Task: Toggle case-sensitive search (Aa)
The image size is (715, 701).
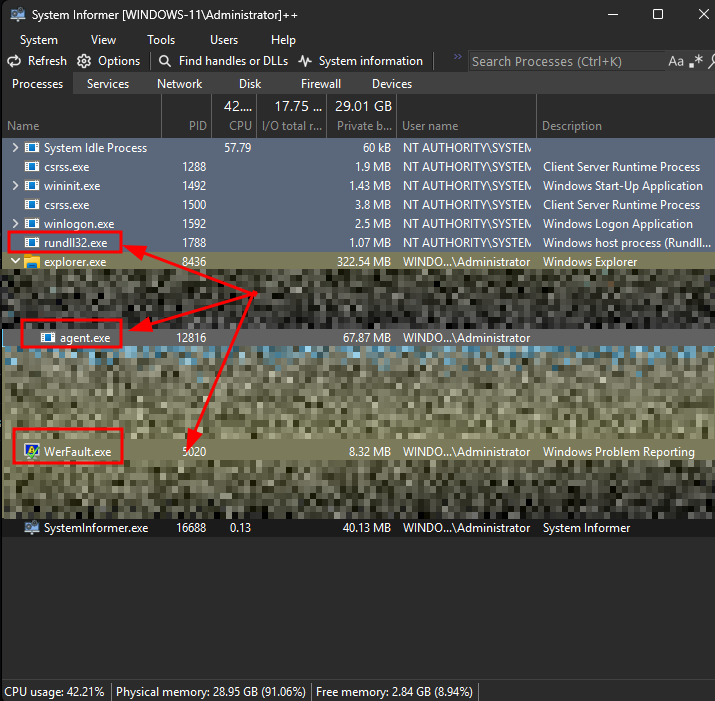Action: point(676,61)
